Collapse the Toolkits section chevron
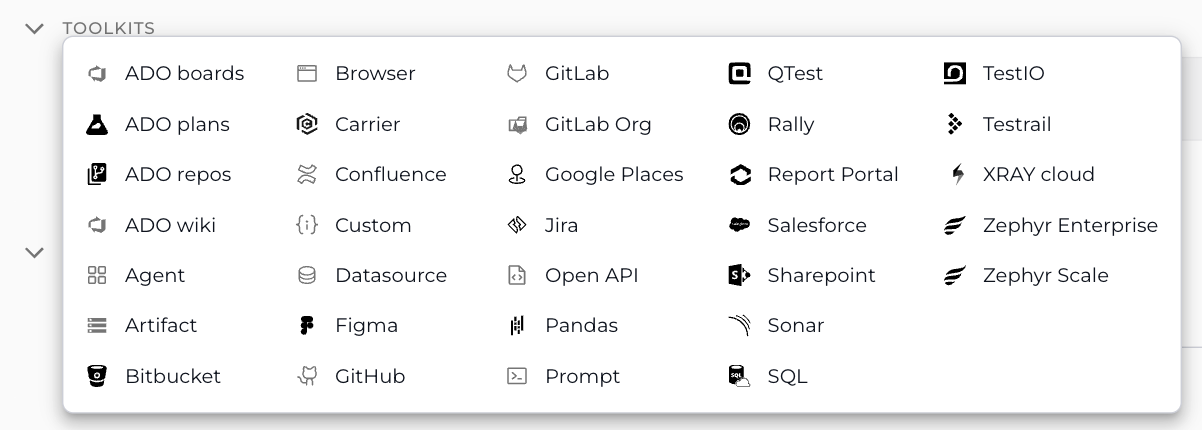 [35, 28]
